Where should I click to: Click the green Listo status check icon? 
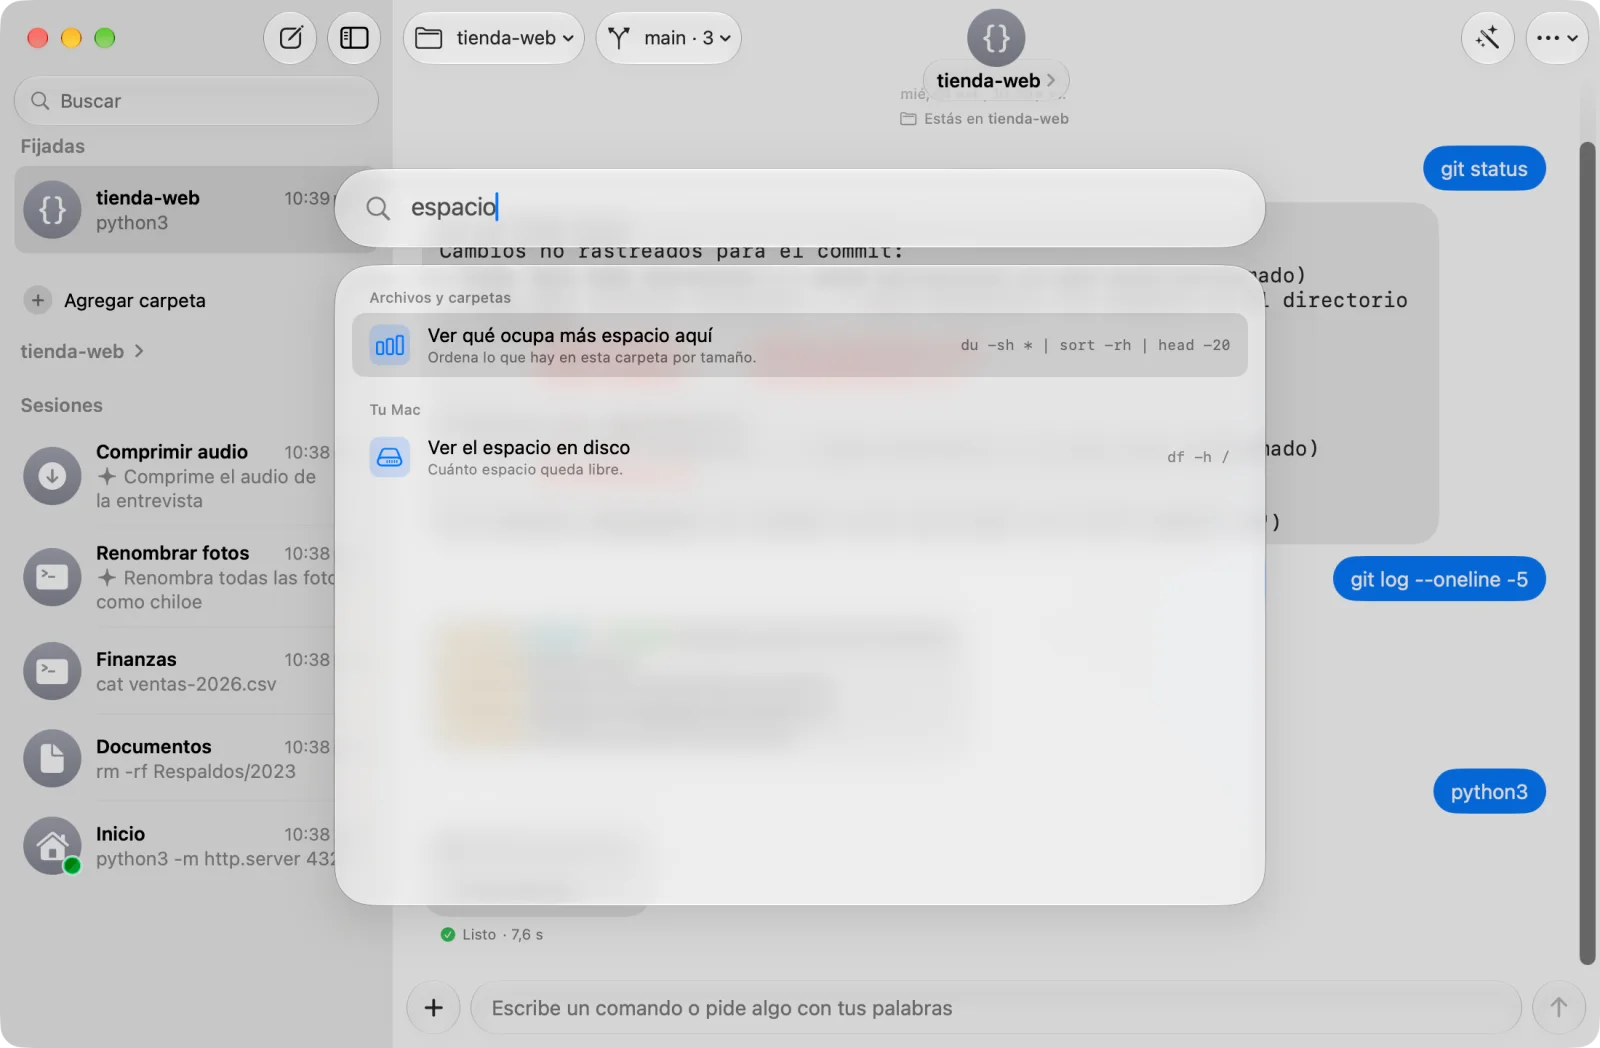click(x=448, y=934)
